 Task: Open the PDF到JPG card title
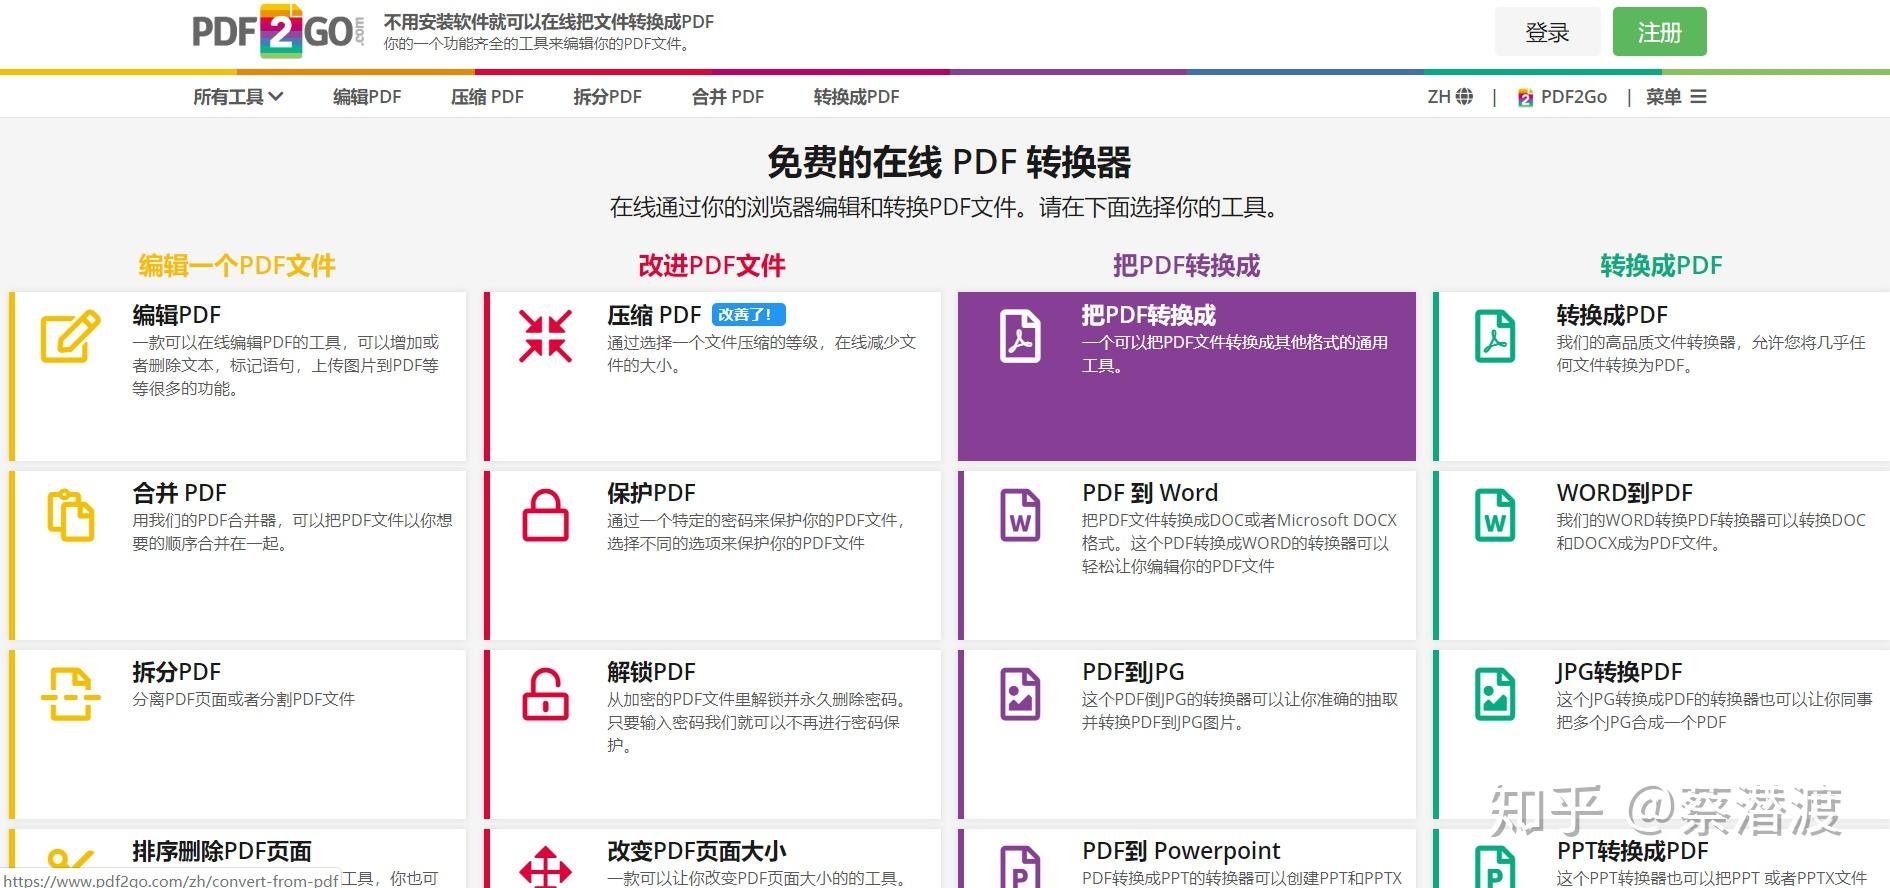[1133, 672]
